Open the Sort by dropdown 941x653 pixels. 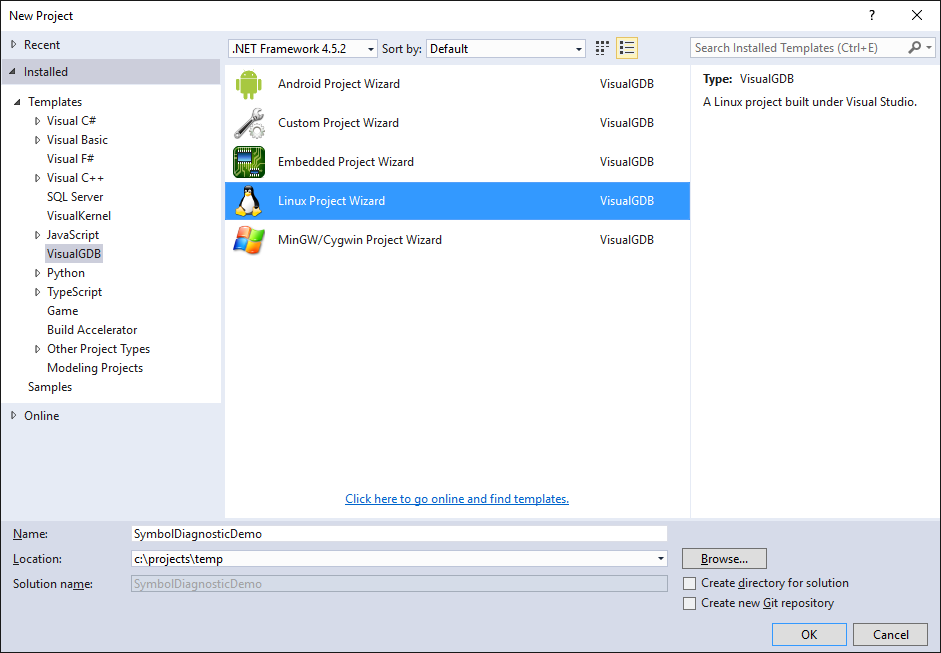click(x=505, y=49)
